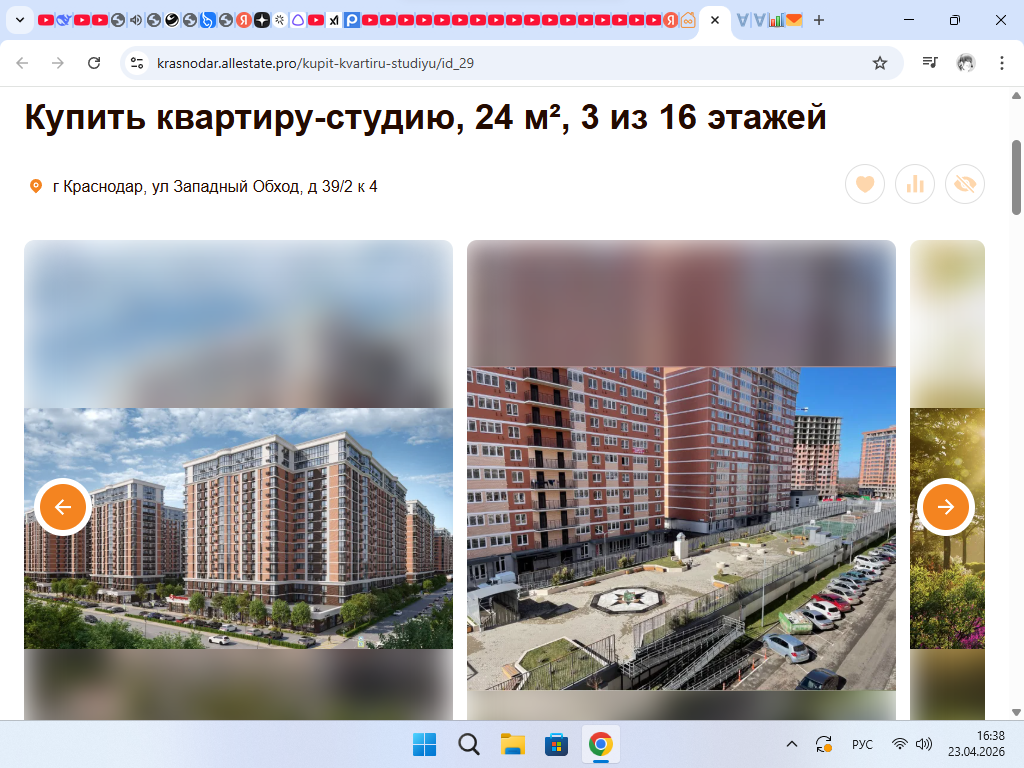Click sync status tray icon
The height and width of the screenshot is (768, 1024).
(x=824, y=744)
